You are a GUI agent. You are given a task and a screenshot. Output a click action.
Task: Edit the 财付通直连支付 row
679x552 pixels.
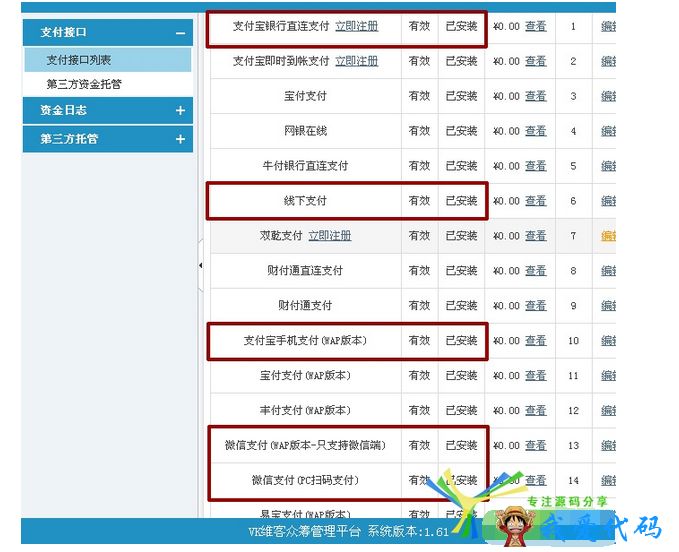608,271
